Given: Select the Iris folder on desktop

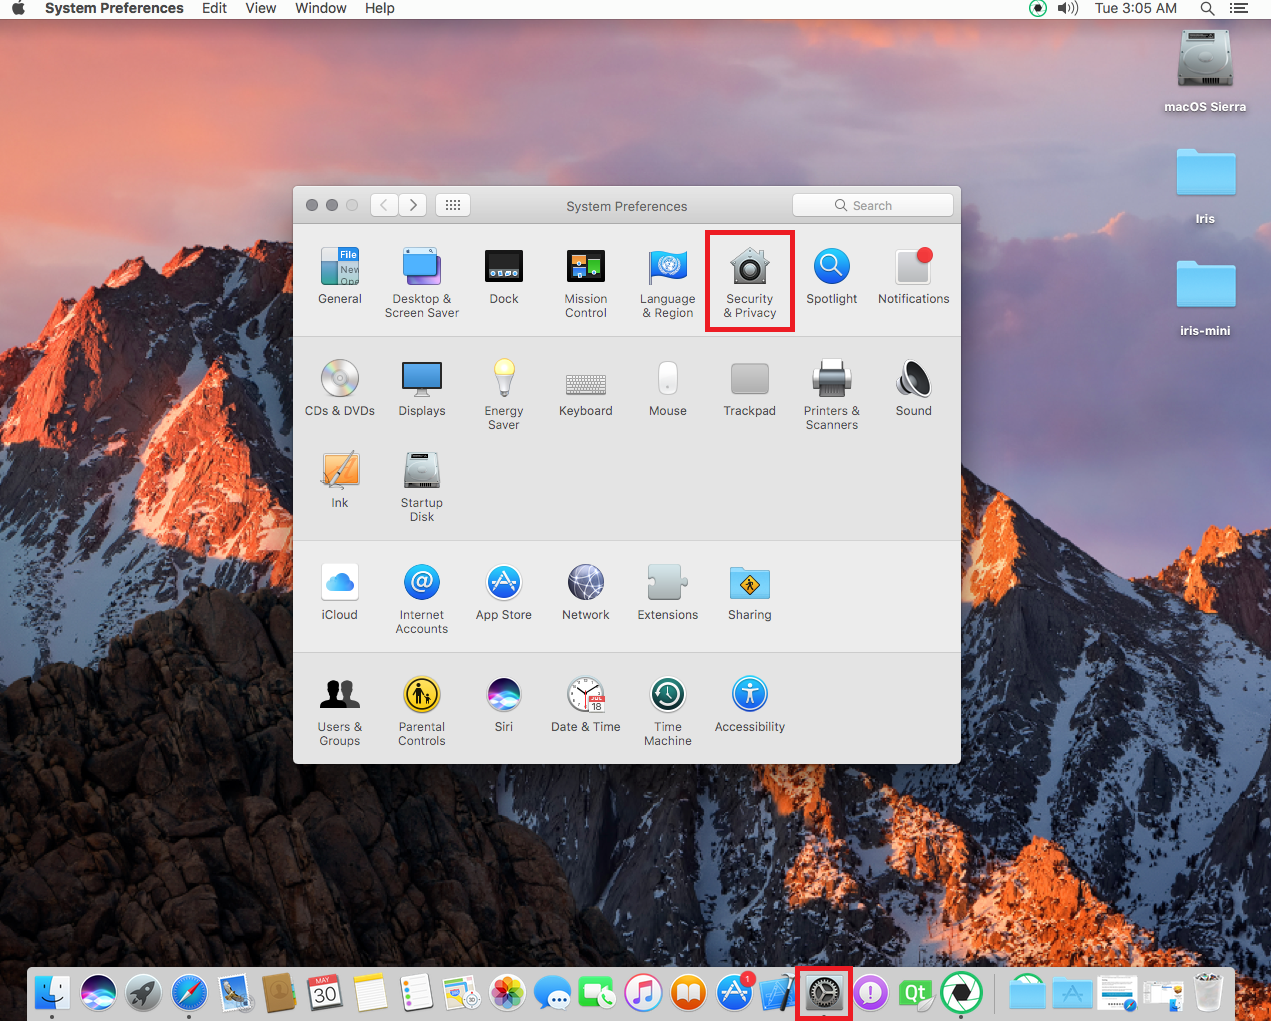Looking at the screenshot, I should click(x=1205, y=185).
